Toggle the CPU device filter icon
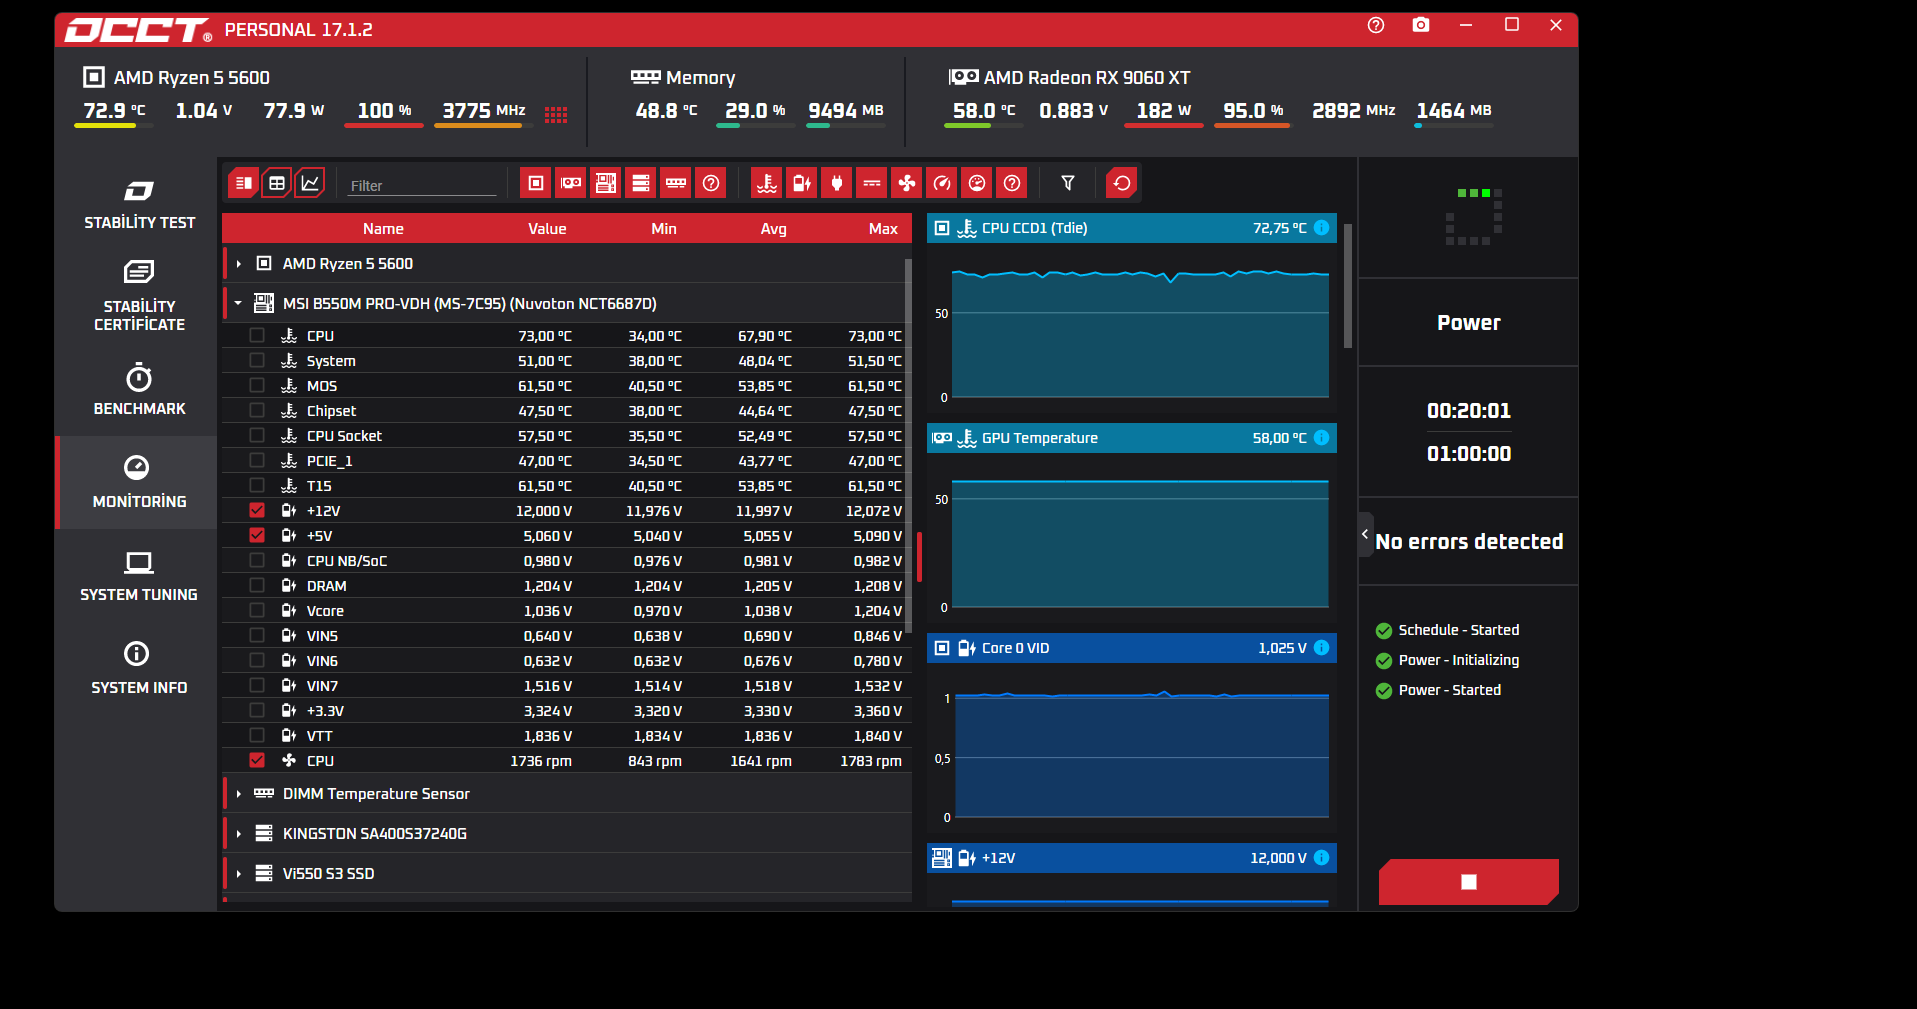 [536, 183]
